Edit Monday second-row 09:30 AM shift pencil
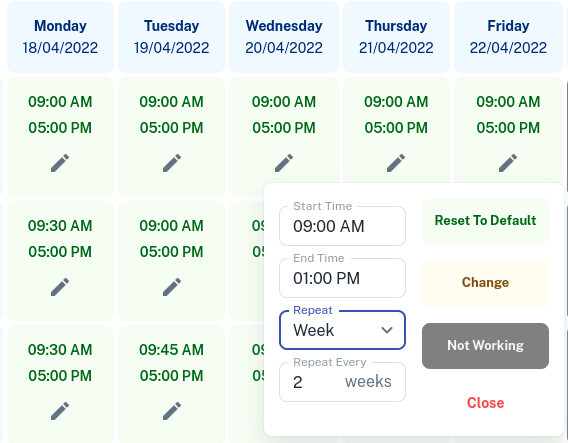Image resolution: width=568 pixels, height=443 pixels. pos(60,287)
